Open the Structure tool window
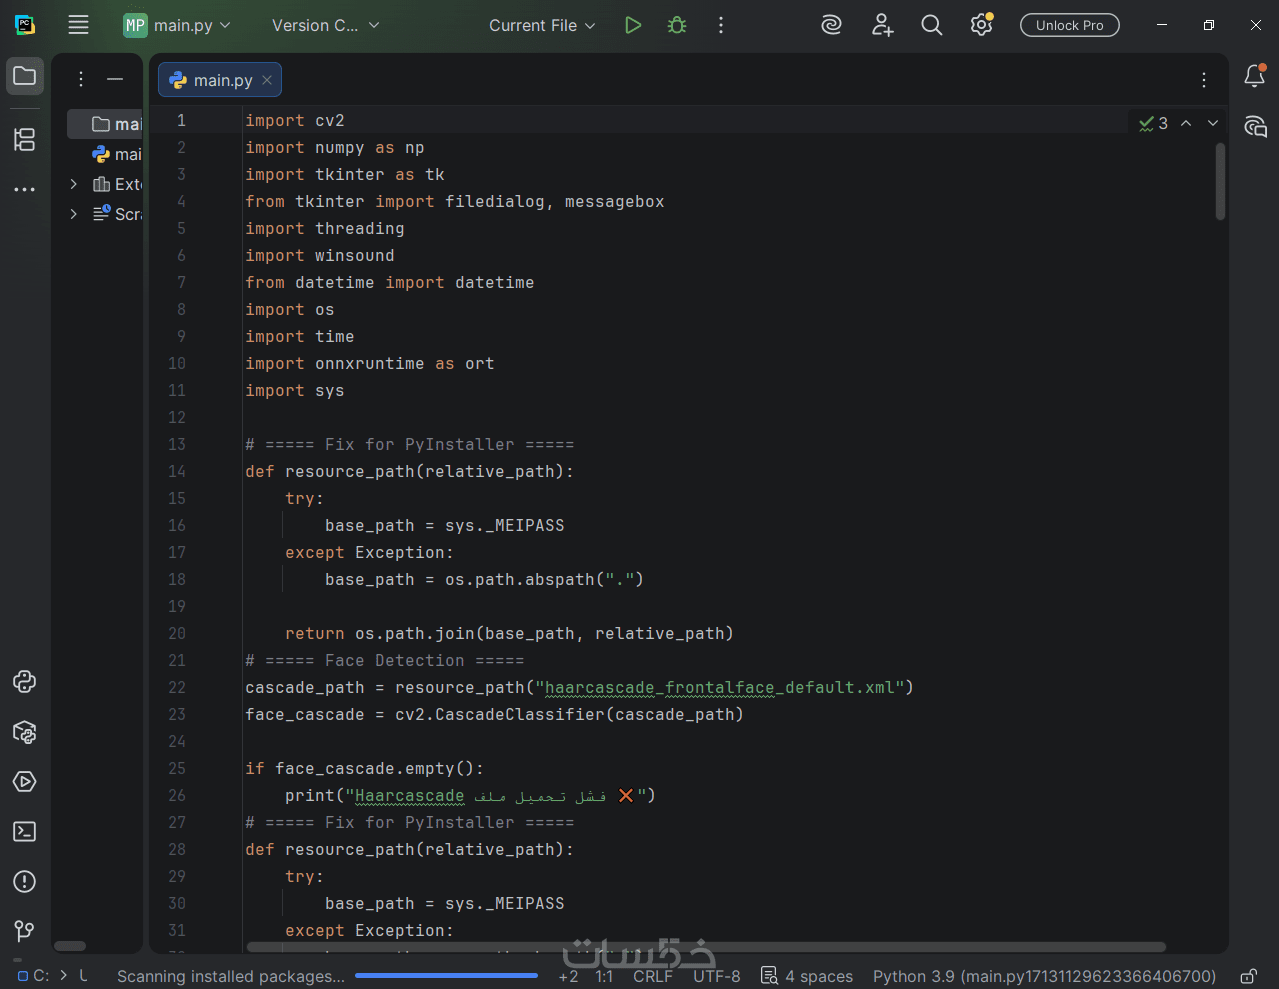1279x989 pixels. pos(25,139)
